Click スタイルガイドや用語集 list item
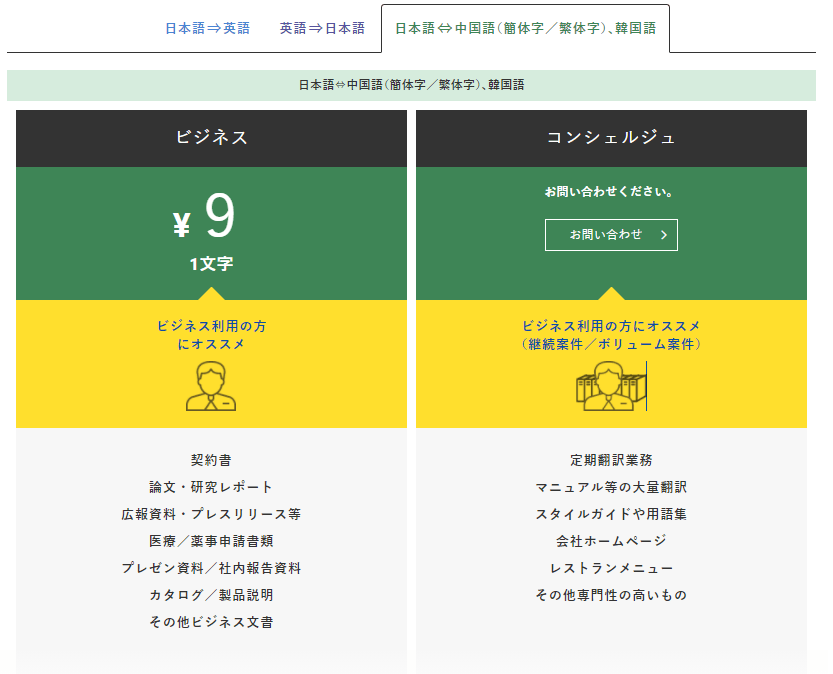The image size is (833, 674). click(611, 514)
